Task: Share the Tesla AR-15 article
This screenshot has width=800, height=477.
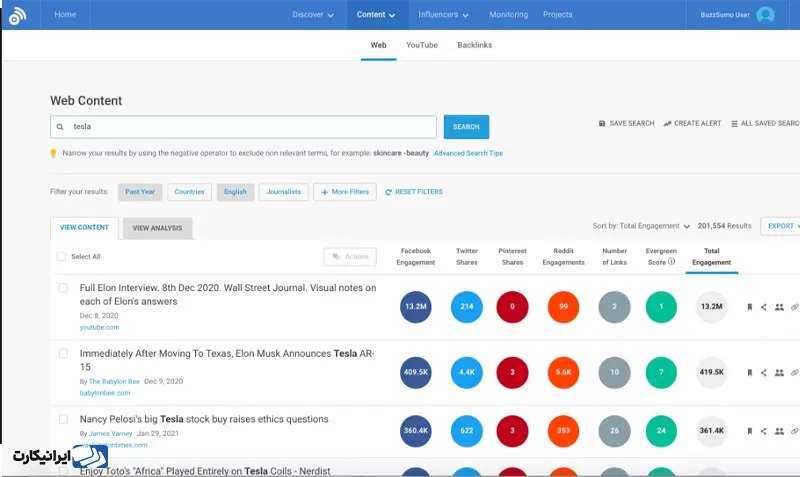Action: click(x=764, y=372)
